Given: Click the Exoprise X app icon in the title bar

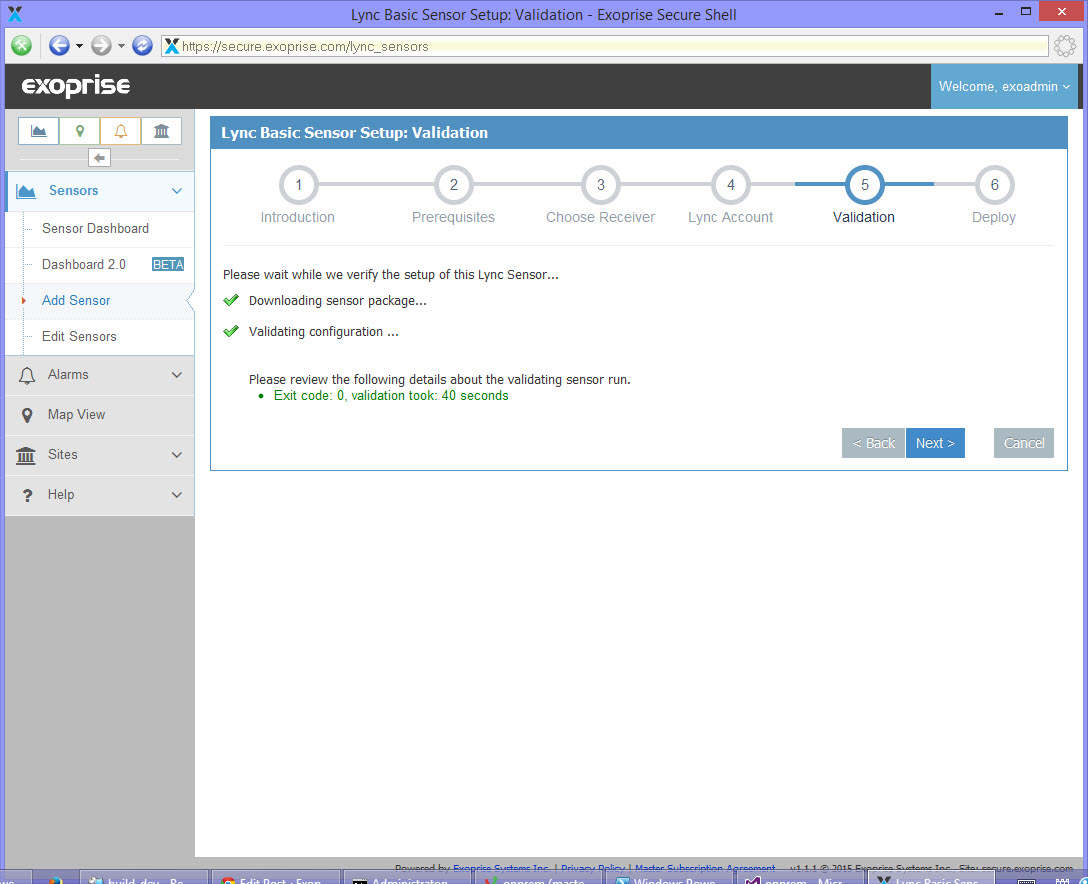Looking at the screenshot, I should [x=15, y=14].
